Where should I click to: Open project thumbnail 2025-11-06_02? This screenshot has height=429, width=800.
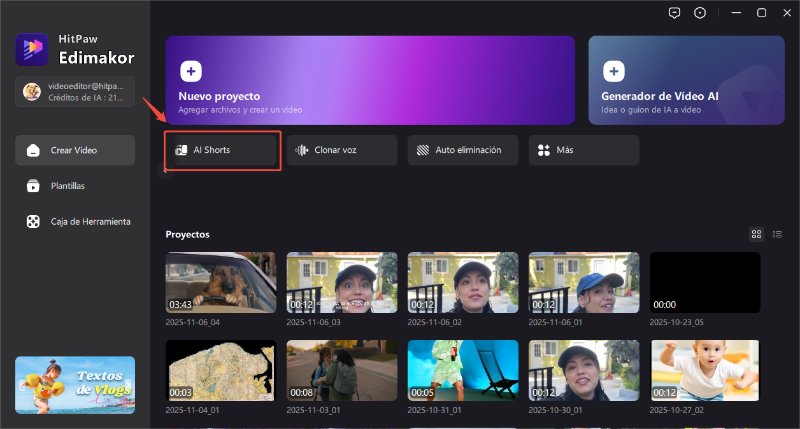[x=463, y=282]
